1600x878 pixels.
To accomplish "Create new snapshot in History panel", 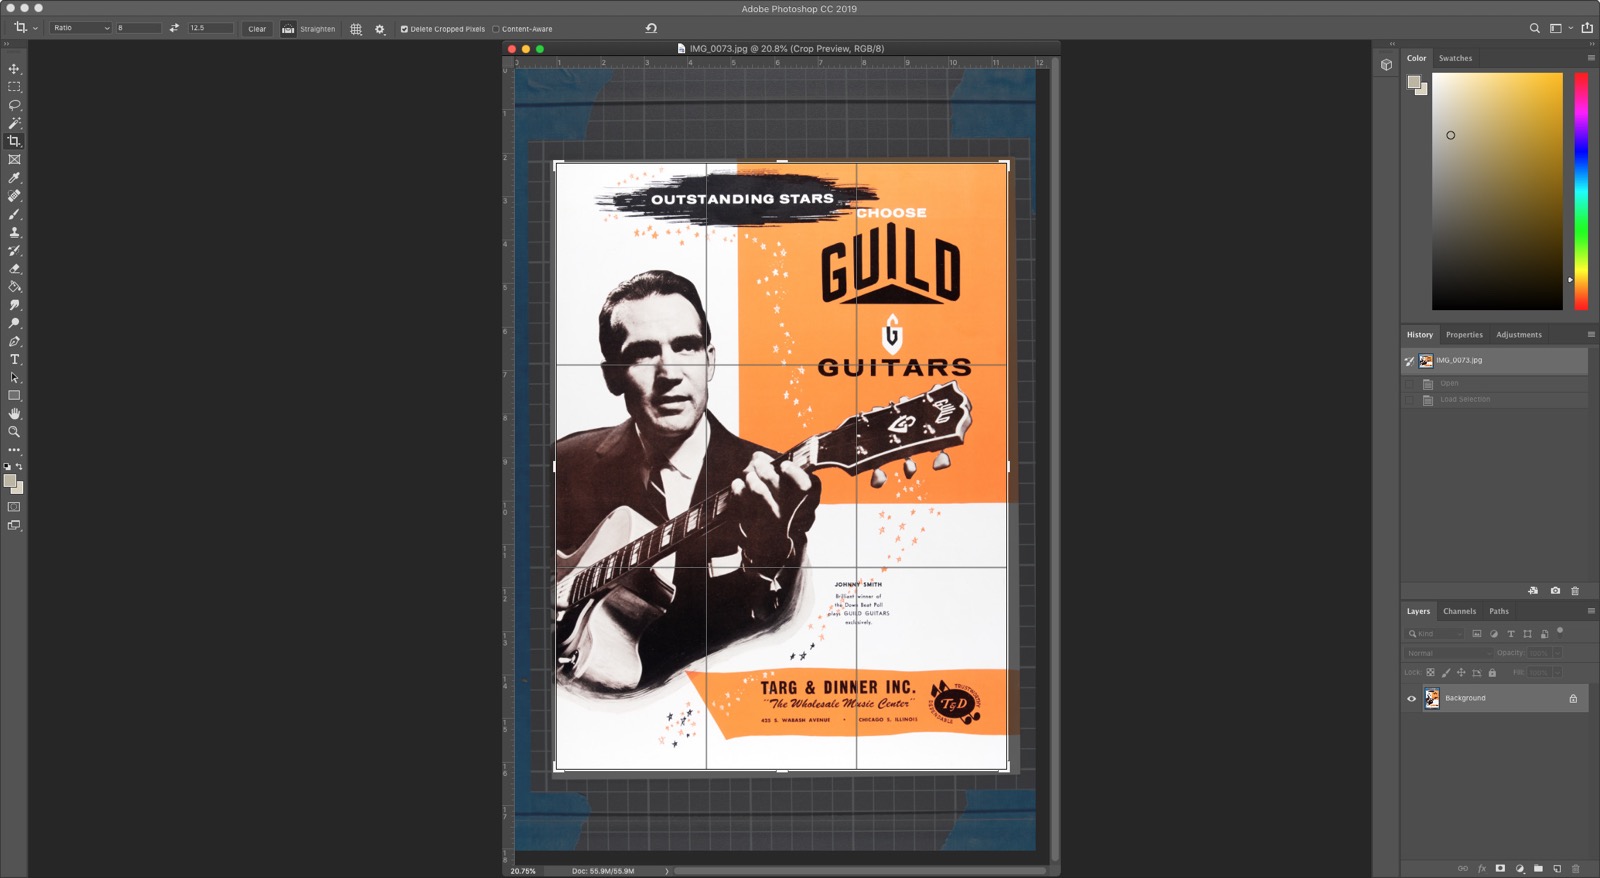I will click(x=1555, y=591).
